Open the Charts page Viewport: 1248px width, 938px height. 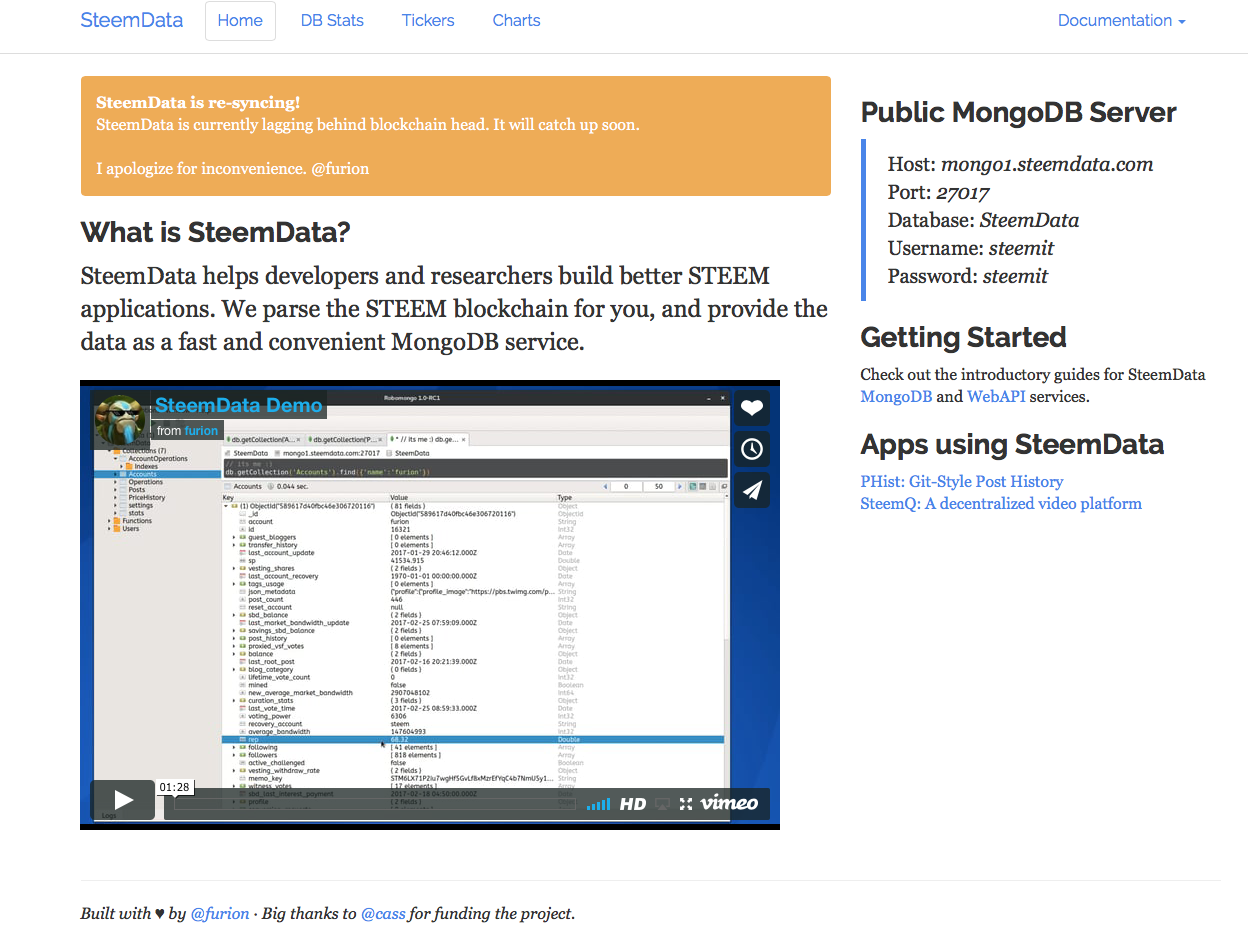[516, 20]
